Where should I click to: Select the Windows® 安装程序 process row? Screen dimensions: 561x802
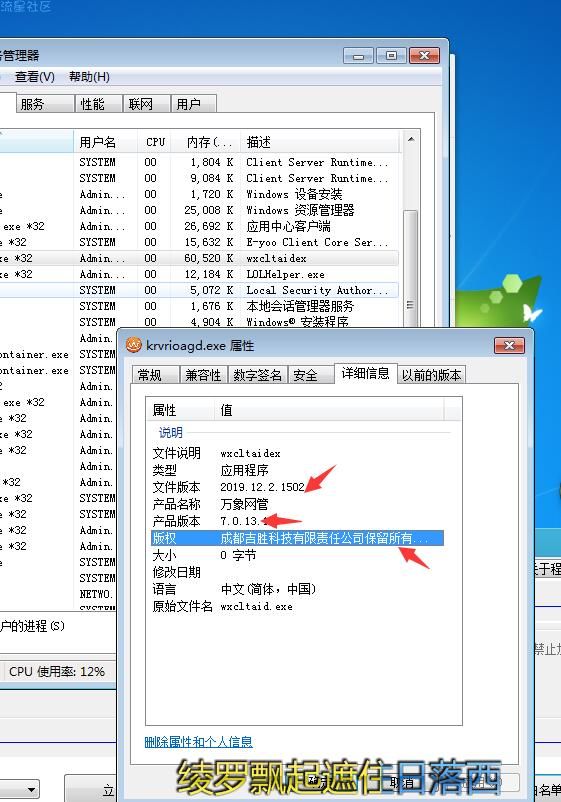(199, 322)
